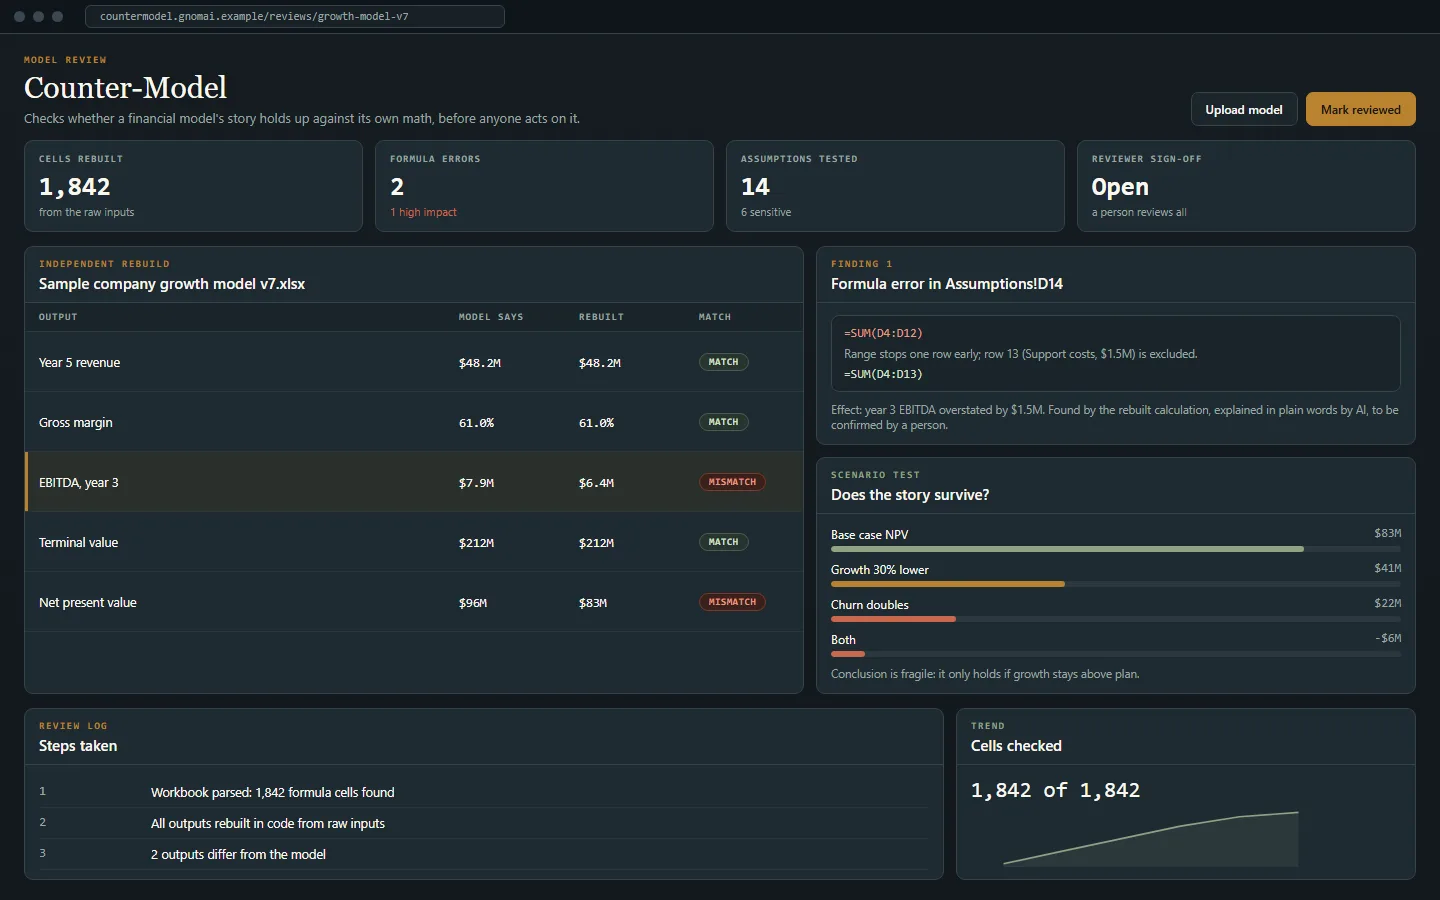Image resolution: width=1440 pixels, height=900 pixels.
Task: Select the EBITDA, year 3 row
Action: [414, 482]
